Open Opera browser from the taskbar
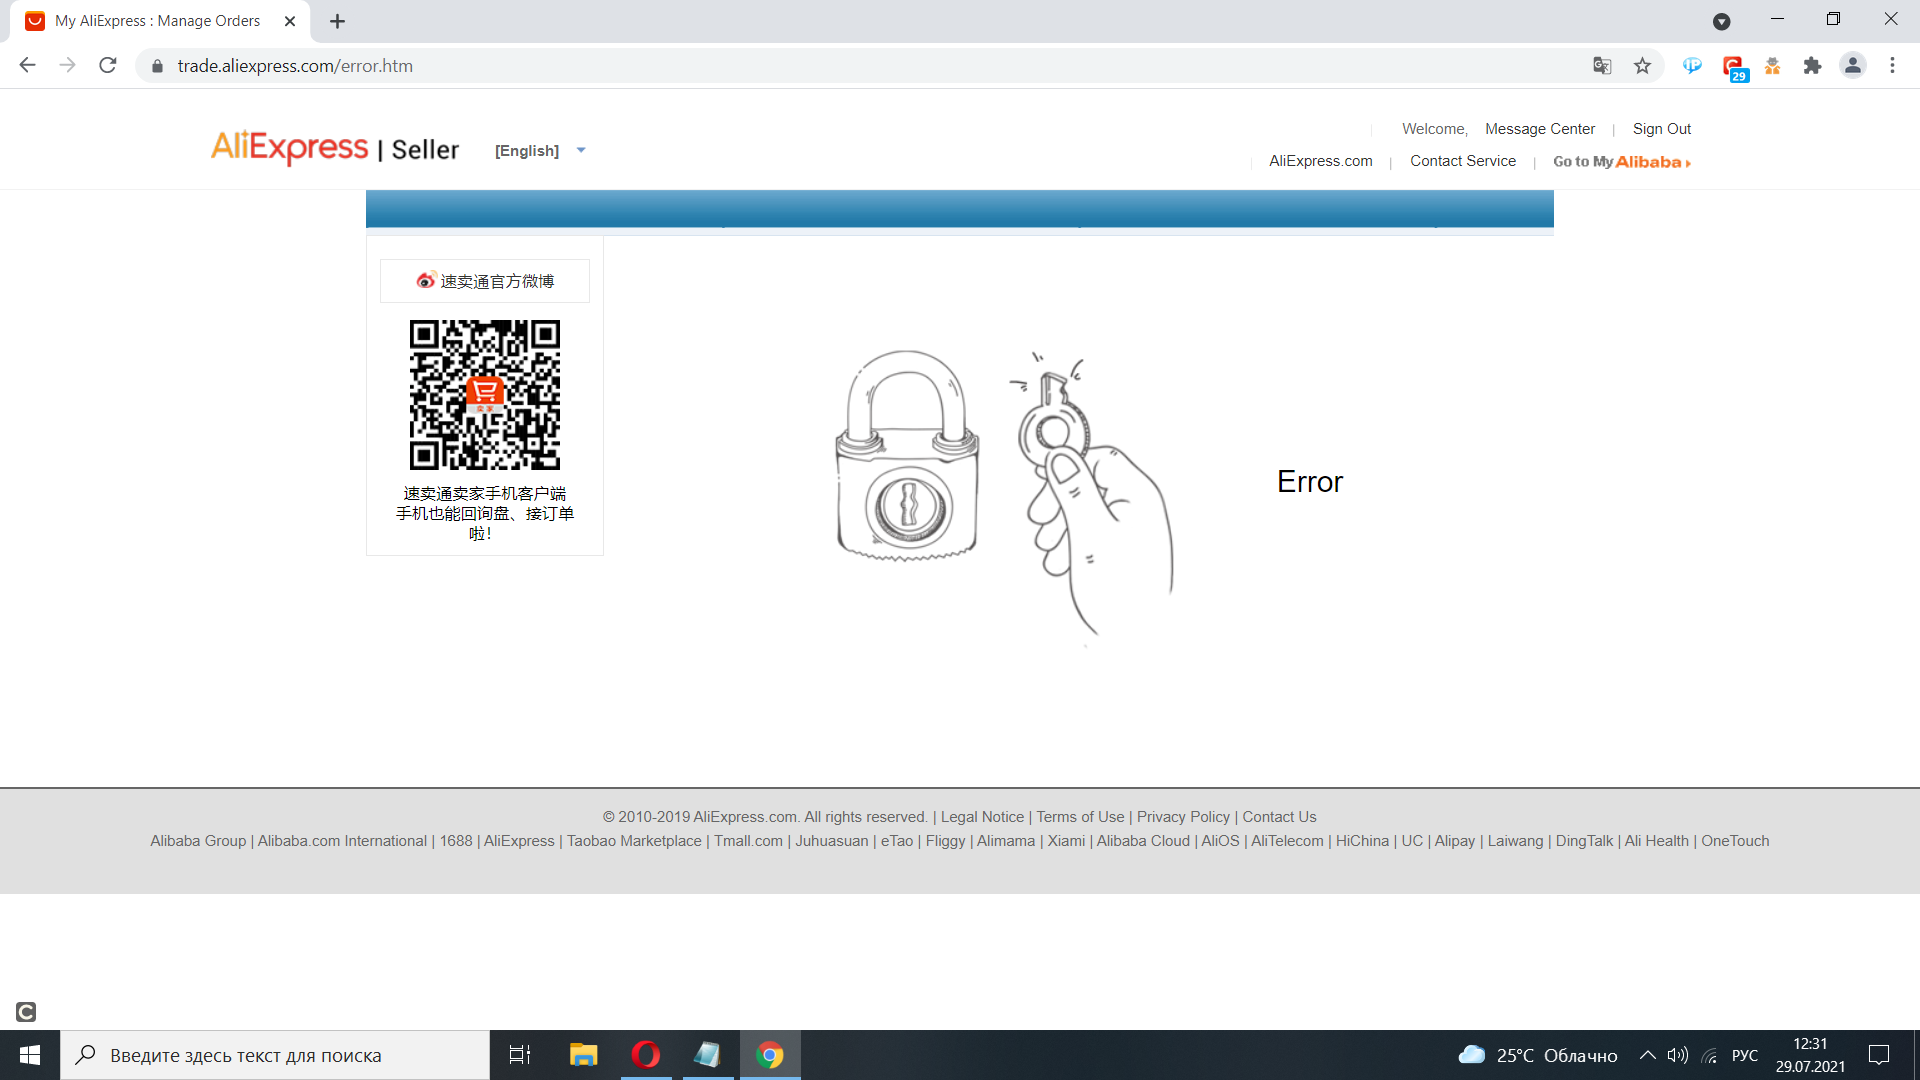1920x1080 pixels. [x=646, y=1055]
